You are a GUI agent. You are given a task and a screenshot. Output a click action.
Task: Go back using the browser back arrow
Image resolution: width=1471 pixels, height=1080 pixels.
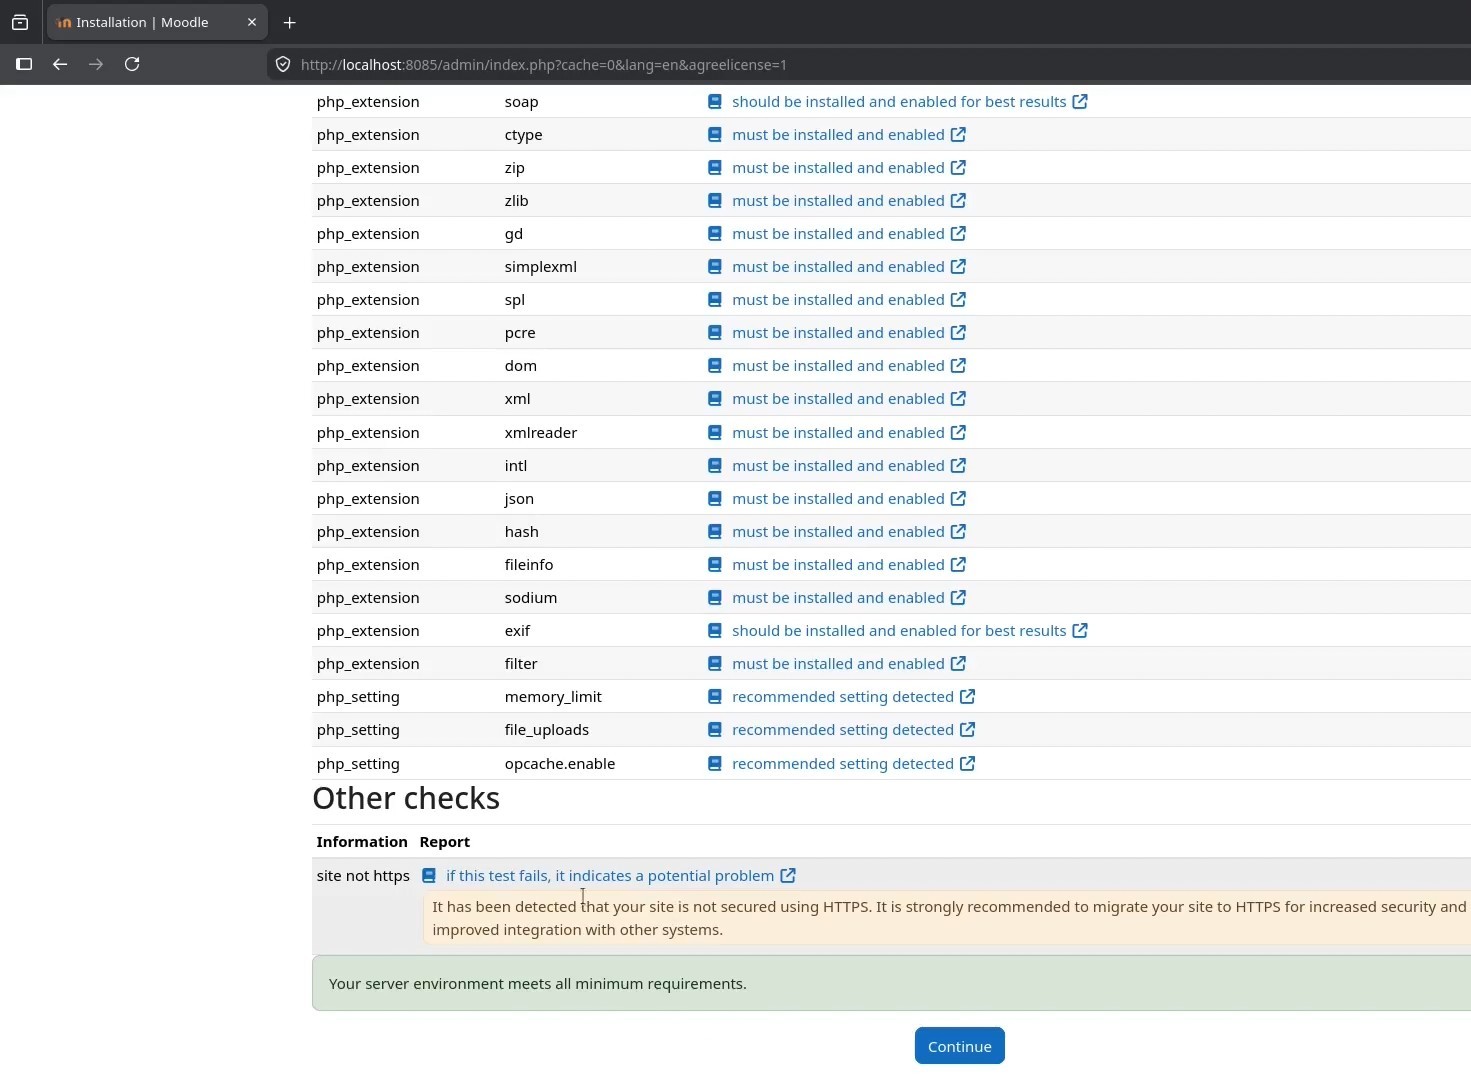60,64
